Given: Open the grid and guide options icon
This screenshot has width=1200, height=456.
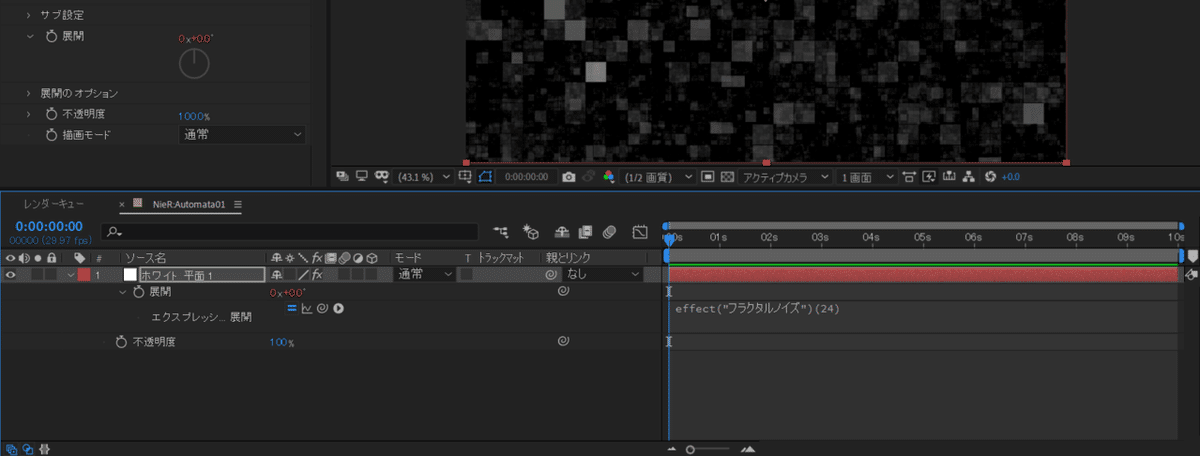Looking at the screenshot, I should tap(465, 176).
